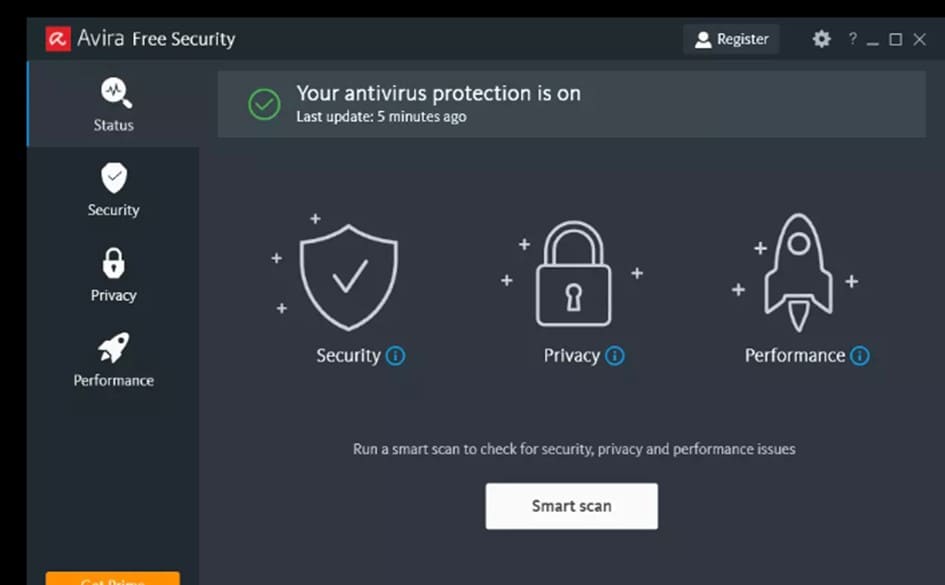The width and height of the screenshot is (945, 585).
Task: View details via the Performance info icon
Action: [x=861, y=355]
